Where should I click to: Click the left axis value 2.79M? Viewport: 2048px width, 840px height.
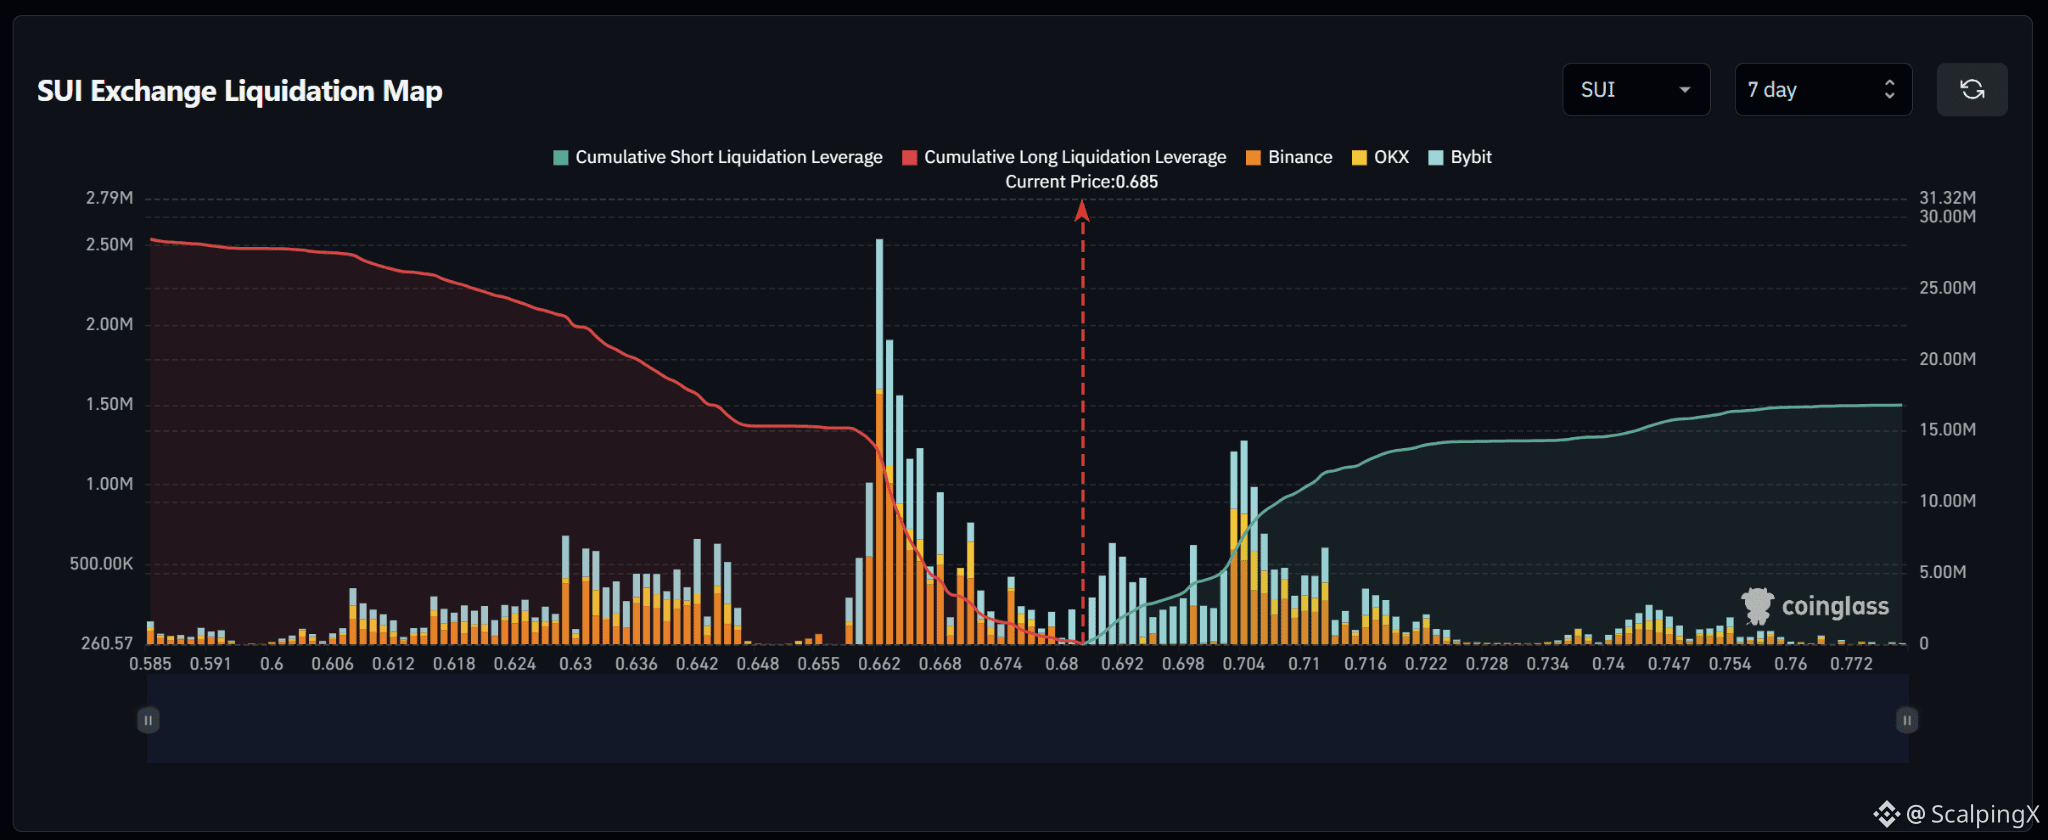(109, 198)
